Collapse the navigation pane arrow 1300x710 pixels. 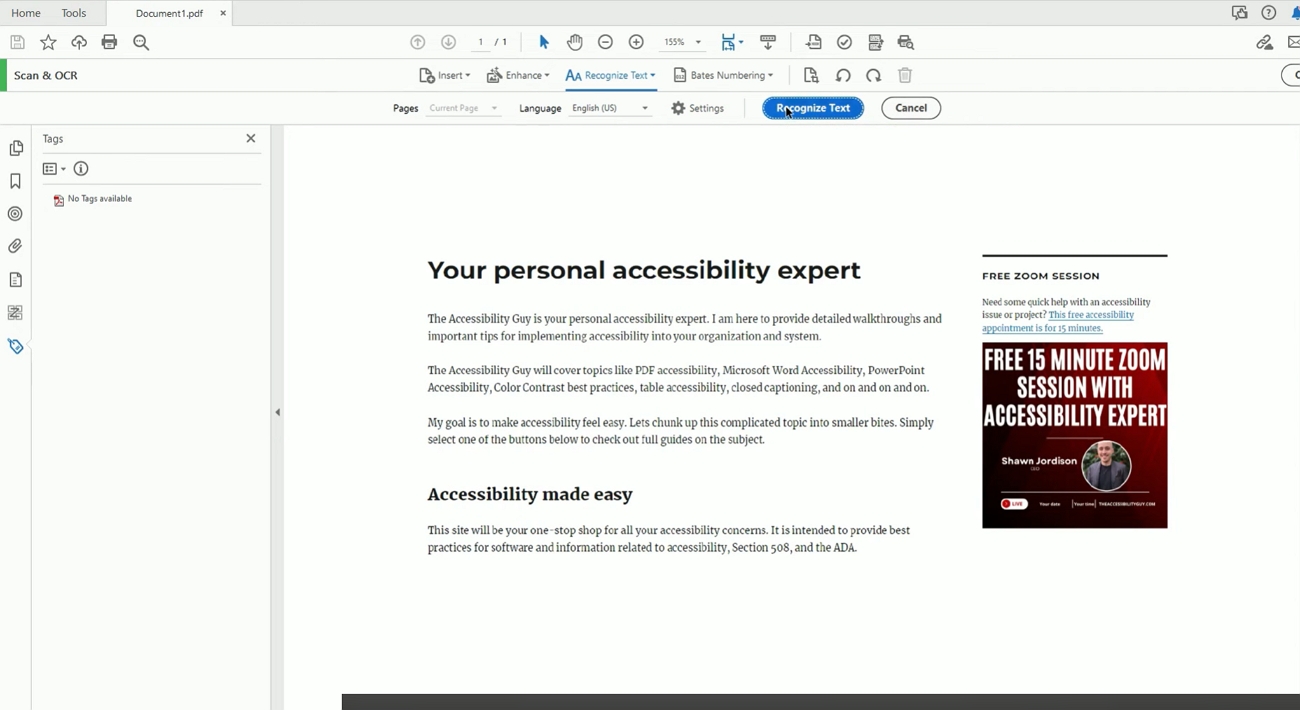[x=277, y=412]
